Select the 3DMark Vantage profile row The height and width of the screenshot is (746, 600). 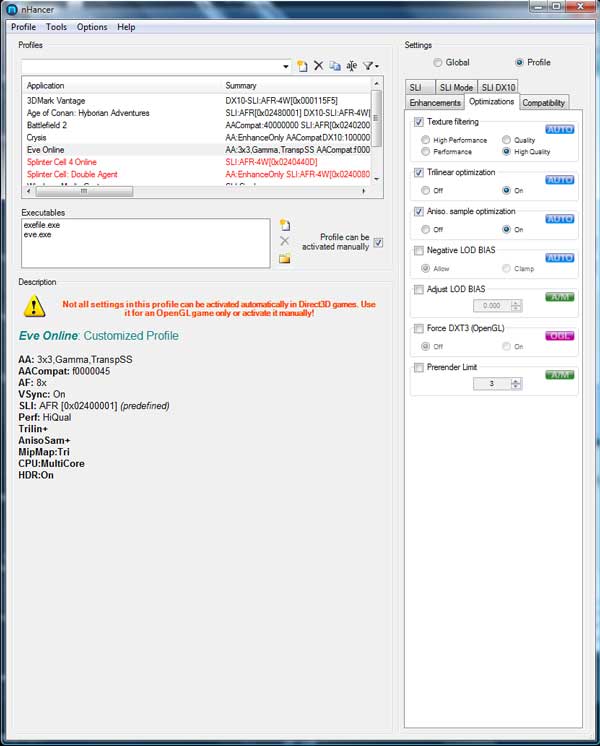(x=197, y=101)
